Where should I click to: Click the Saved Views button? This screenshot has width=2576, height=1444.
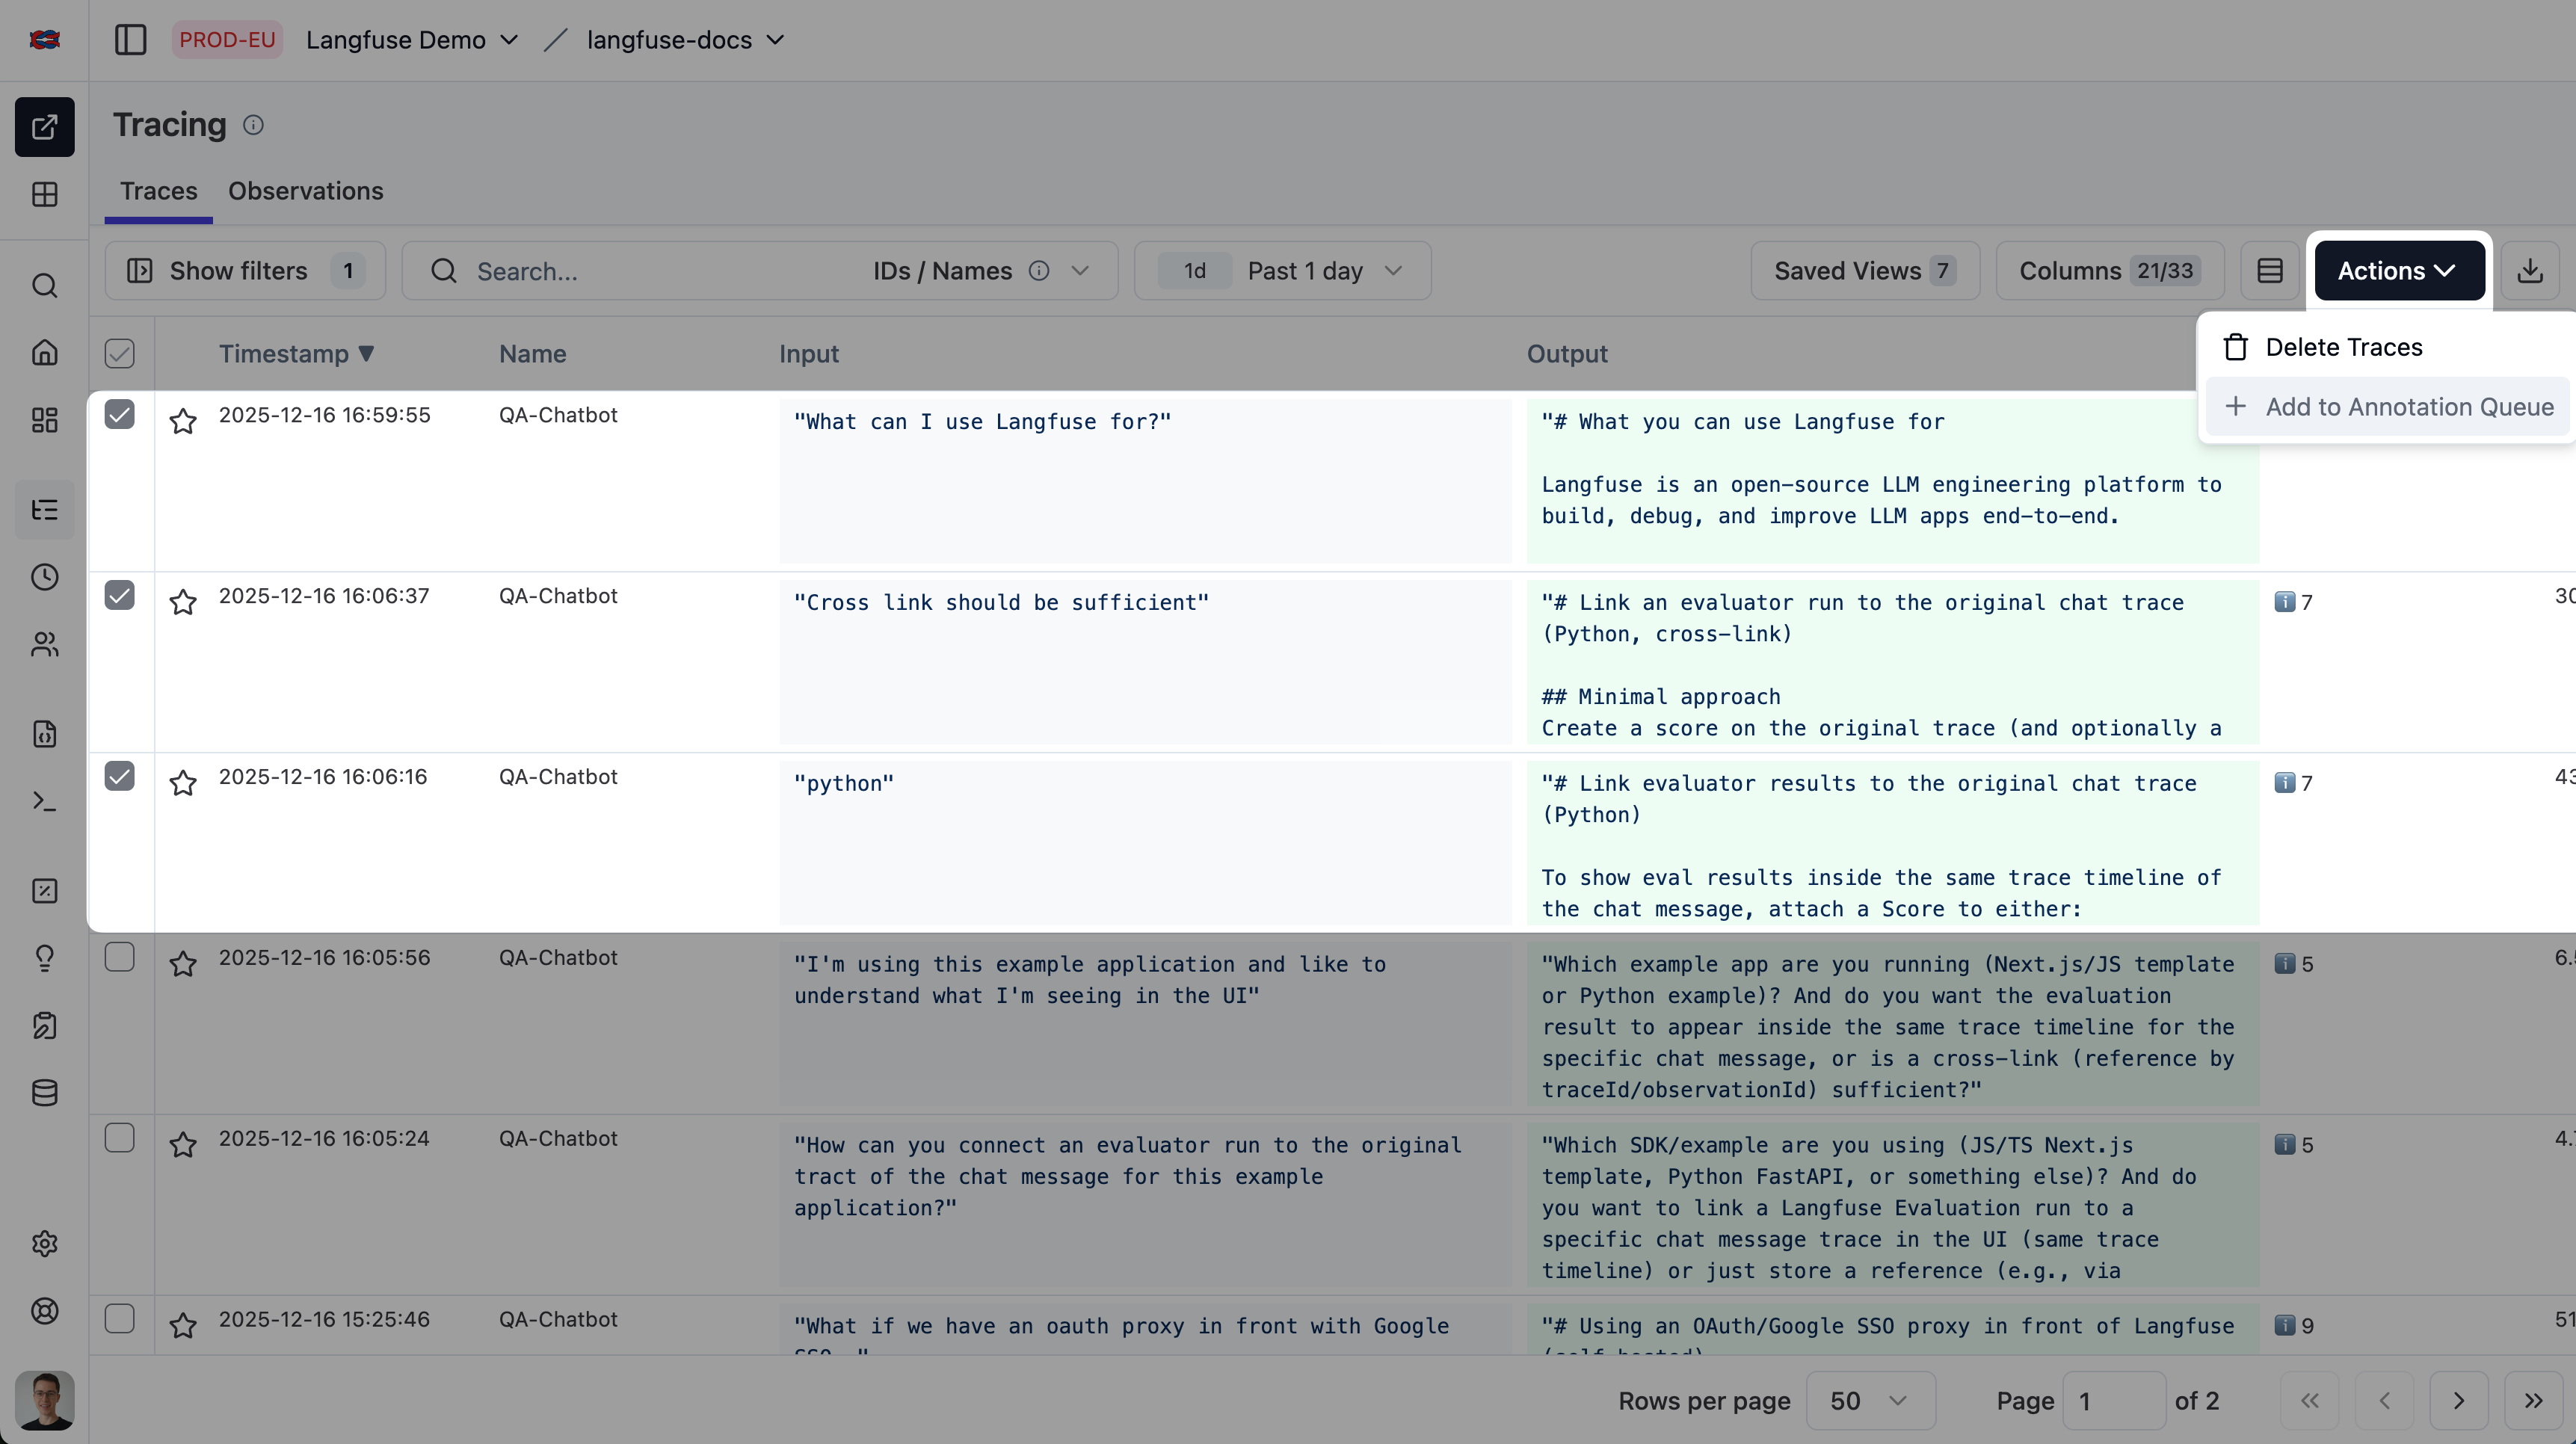[1863, 270]
